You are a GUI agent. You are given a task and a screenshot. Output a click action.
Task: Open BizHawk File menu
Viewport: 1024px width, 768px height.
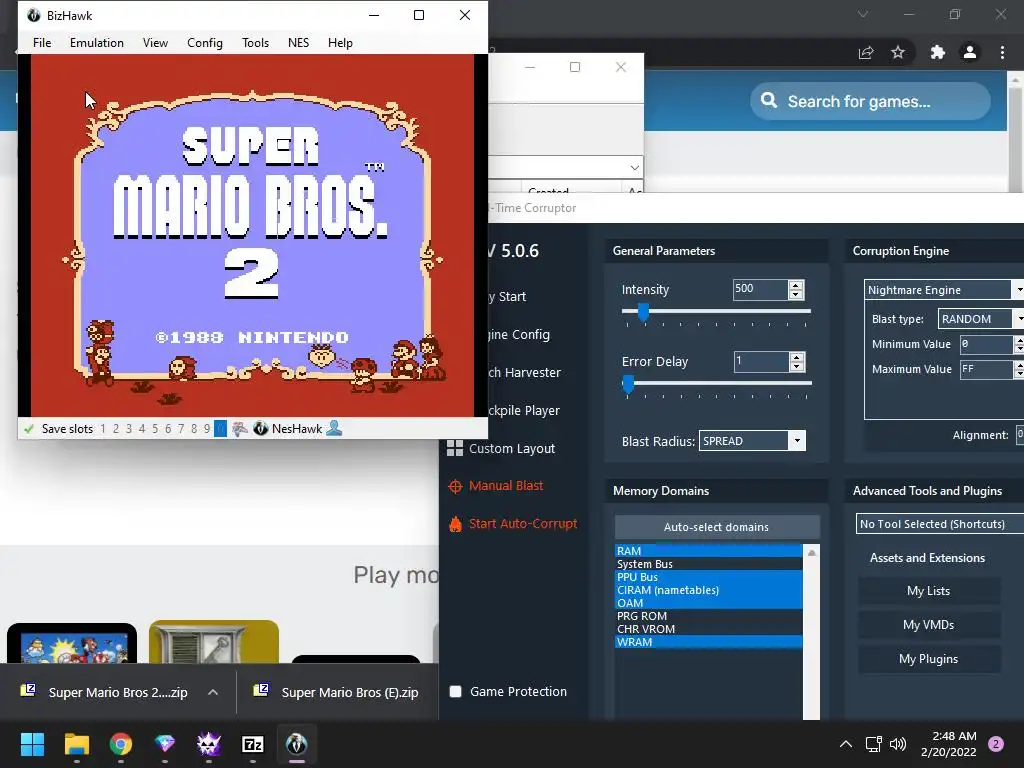point(42,42)
